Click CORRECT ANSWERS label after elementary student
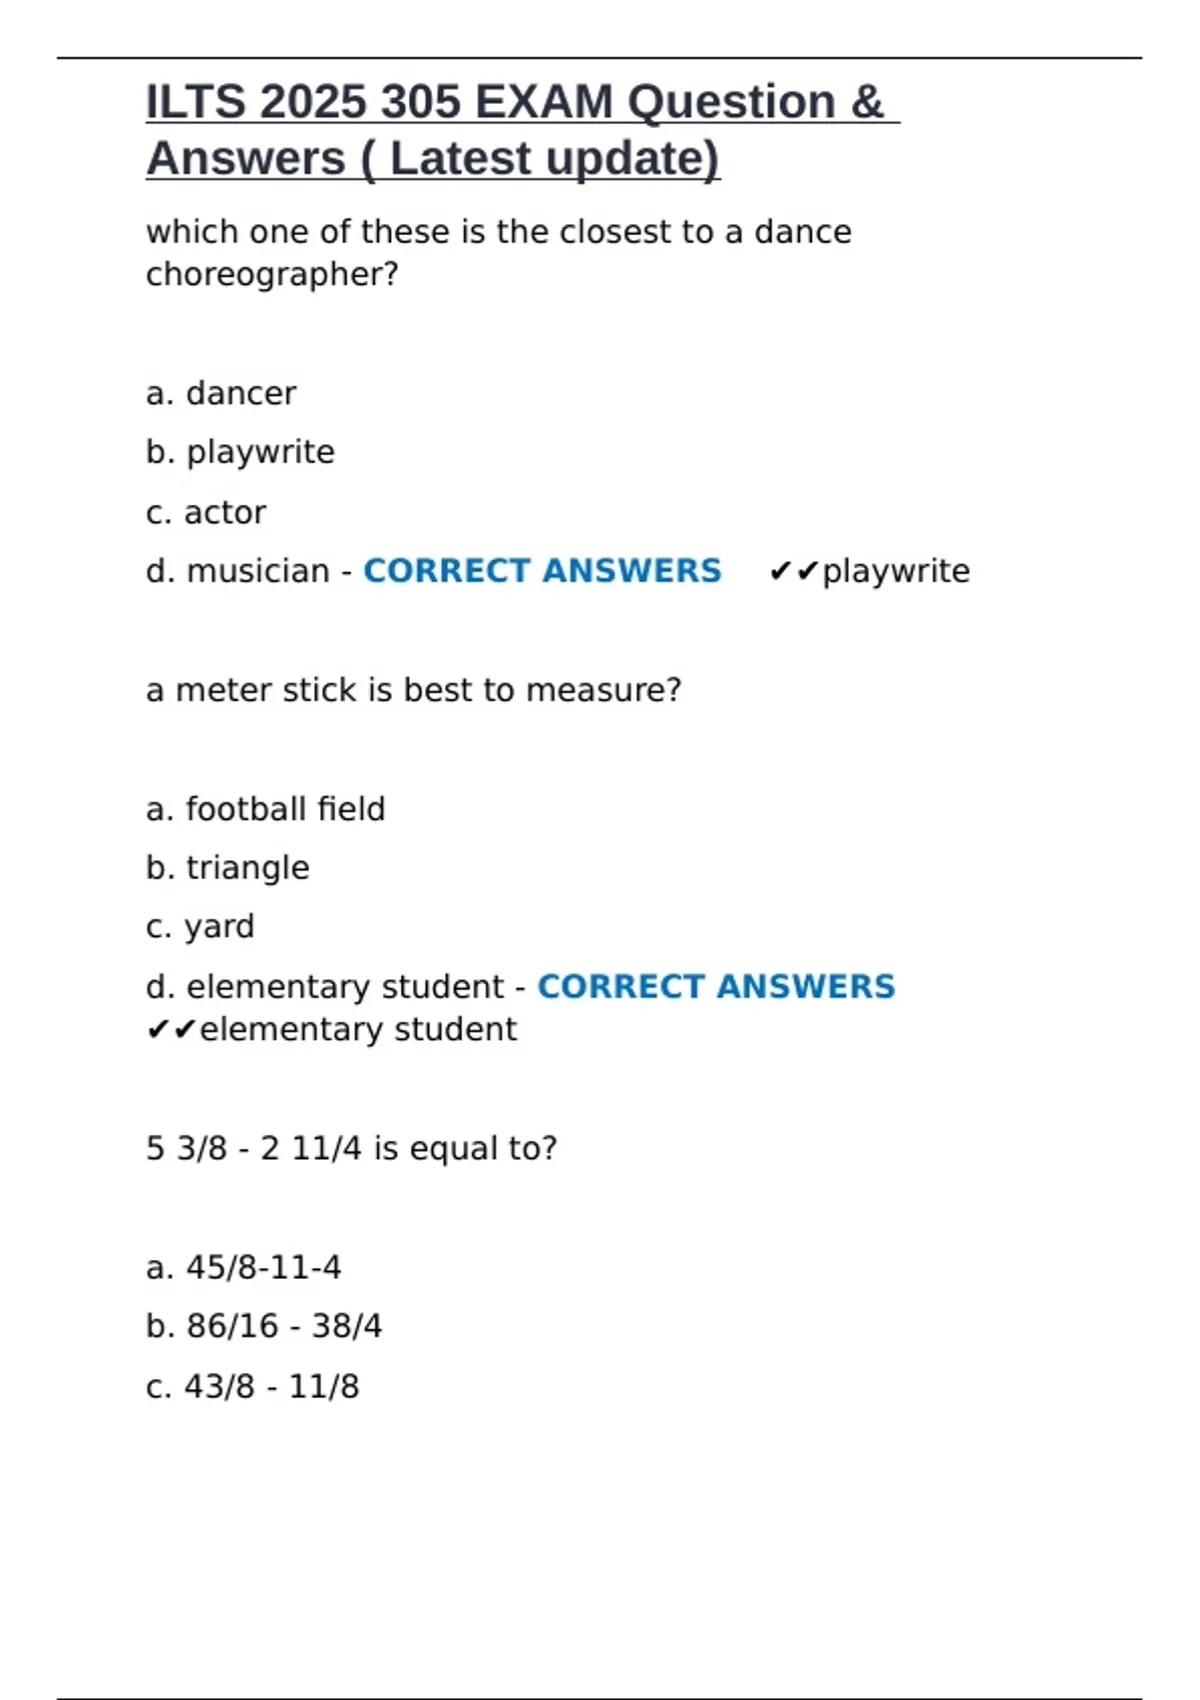The image size is (1200, 1700). (x=716, y=987)
